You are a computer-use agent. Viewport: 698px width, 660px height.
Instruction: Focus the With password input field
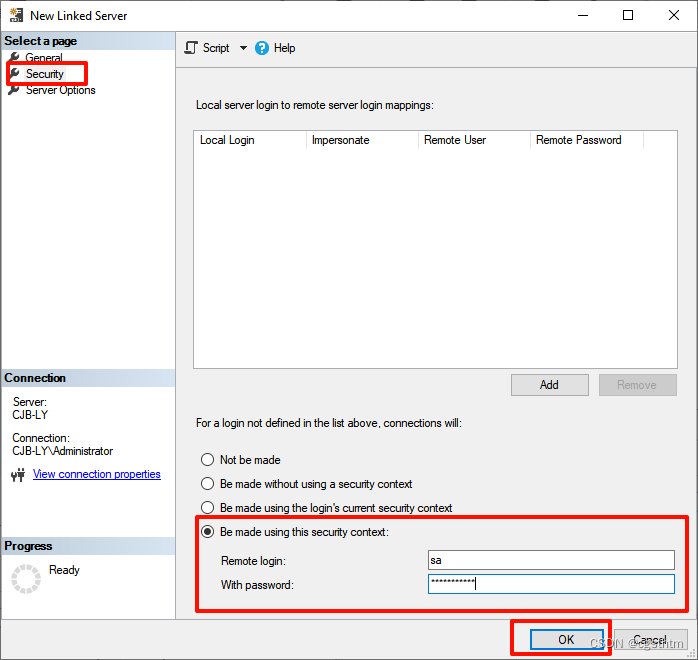point(551,584)
